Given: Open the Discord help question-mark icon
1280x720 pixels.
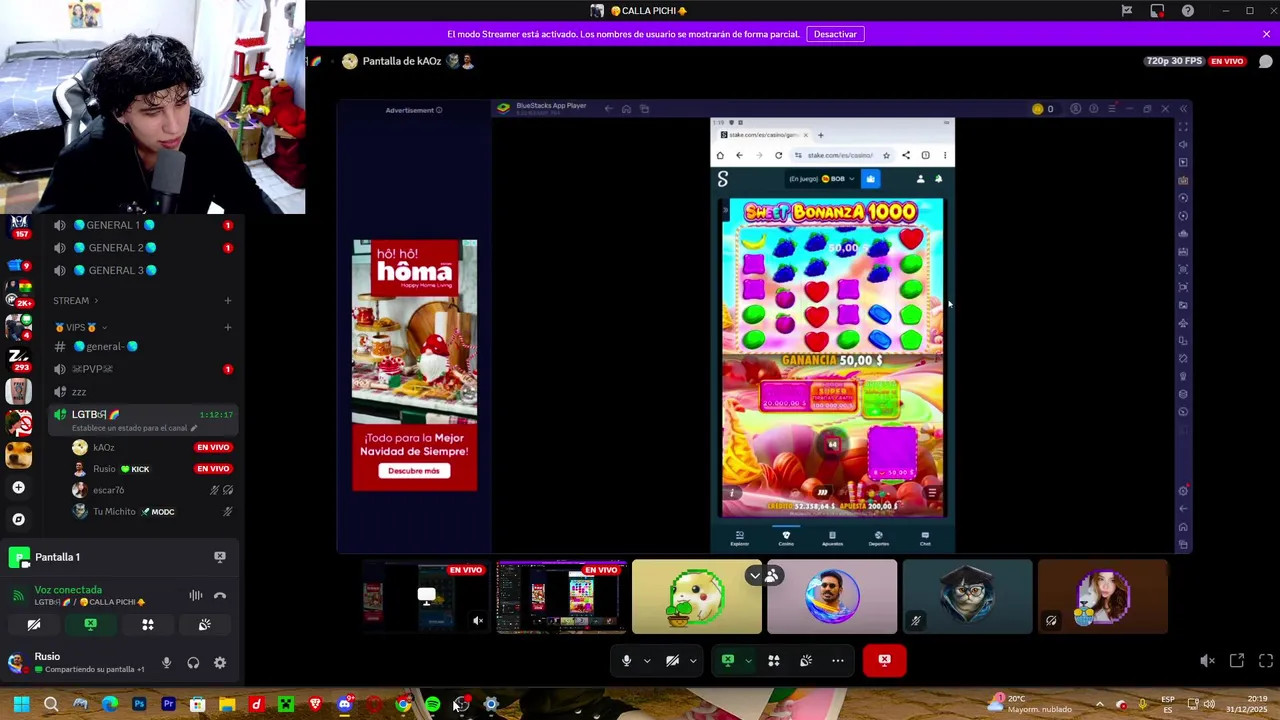Looking at the screenshot, I should pos(1187,11).
